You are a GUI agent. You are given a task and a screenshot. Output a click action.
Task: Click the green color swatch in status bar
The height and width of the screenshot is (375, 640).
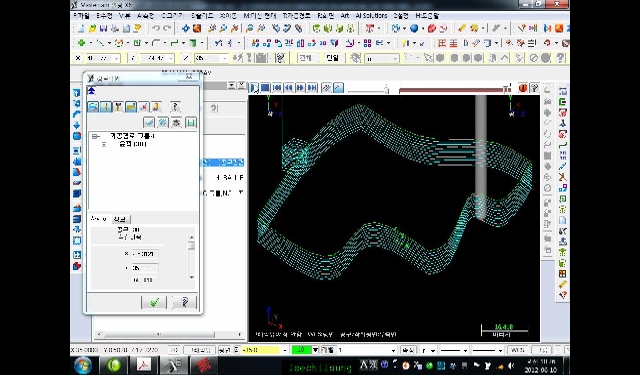coord(301,350)
